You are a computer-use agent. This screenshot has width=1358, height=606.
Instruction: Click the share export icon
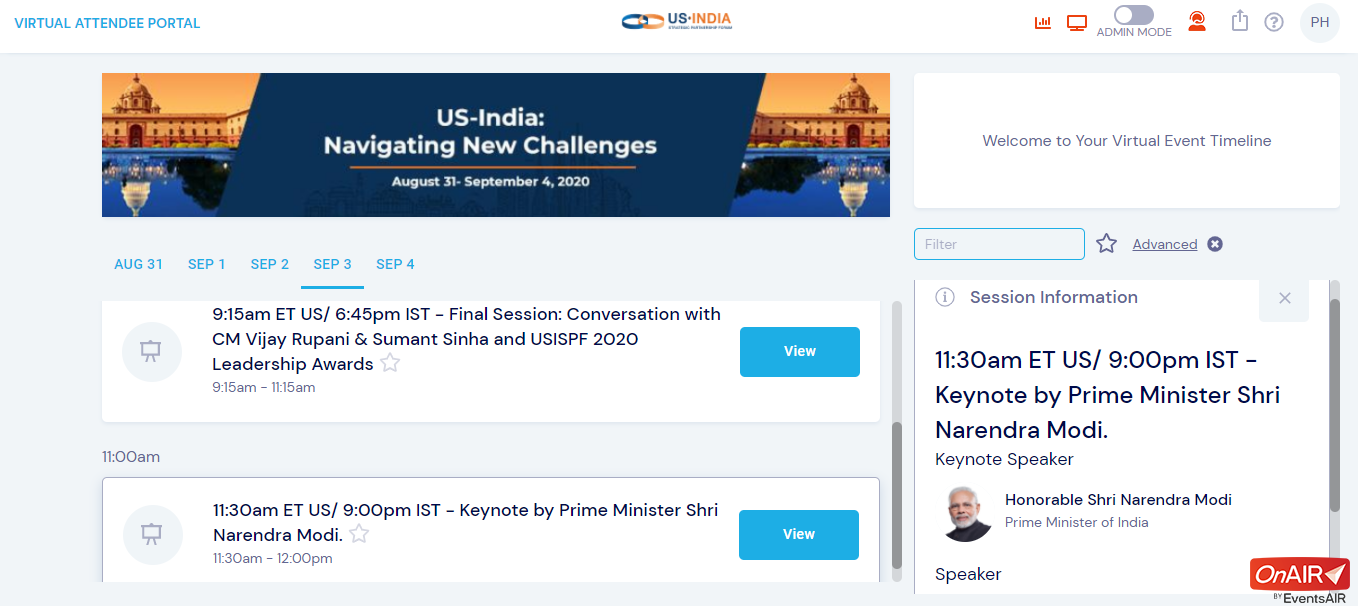click(1240, 21)
